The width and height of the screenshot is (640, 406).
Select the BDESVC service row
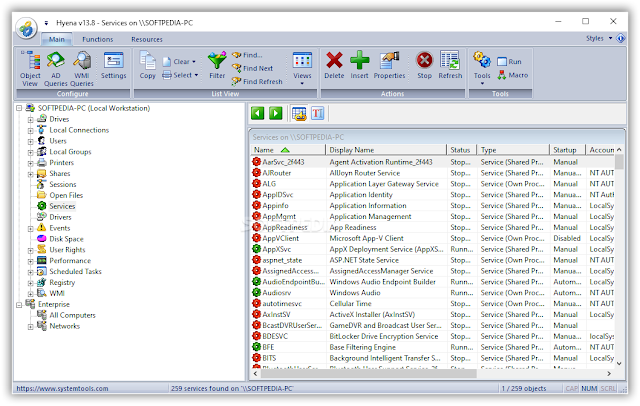(x=432, y=336)
